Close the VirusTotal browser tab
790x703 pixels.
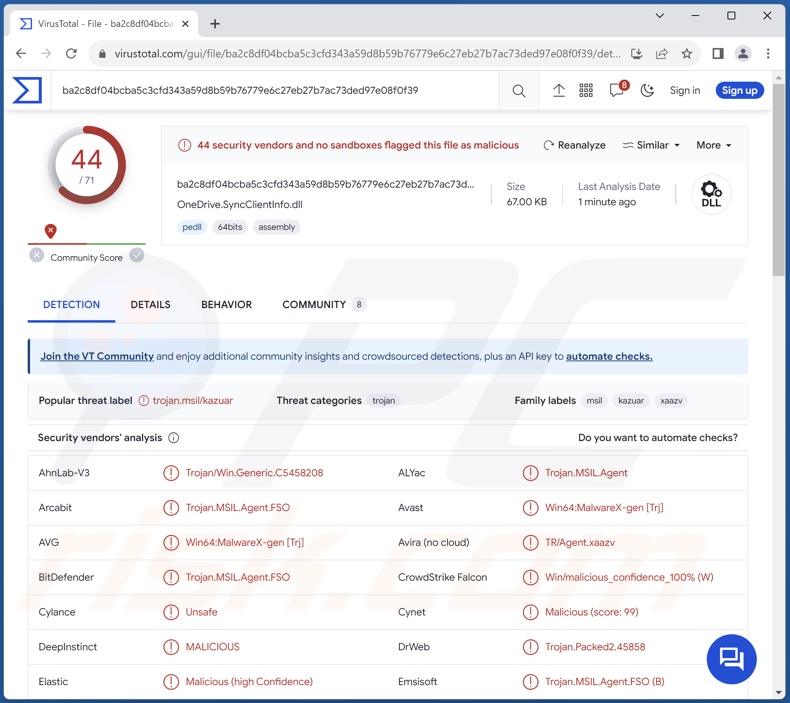[185, 24]
